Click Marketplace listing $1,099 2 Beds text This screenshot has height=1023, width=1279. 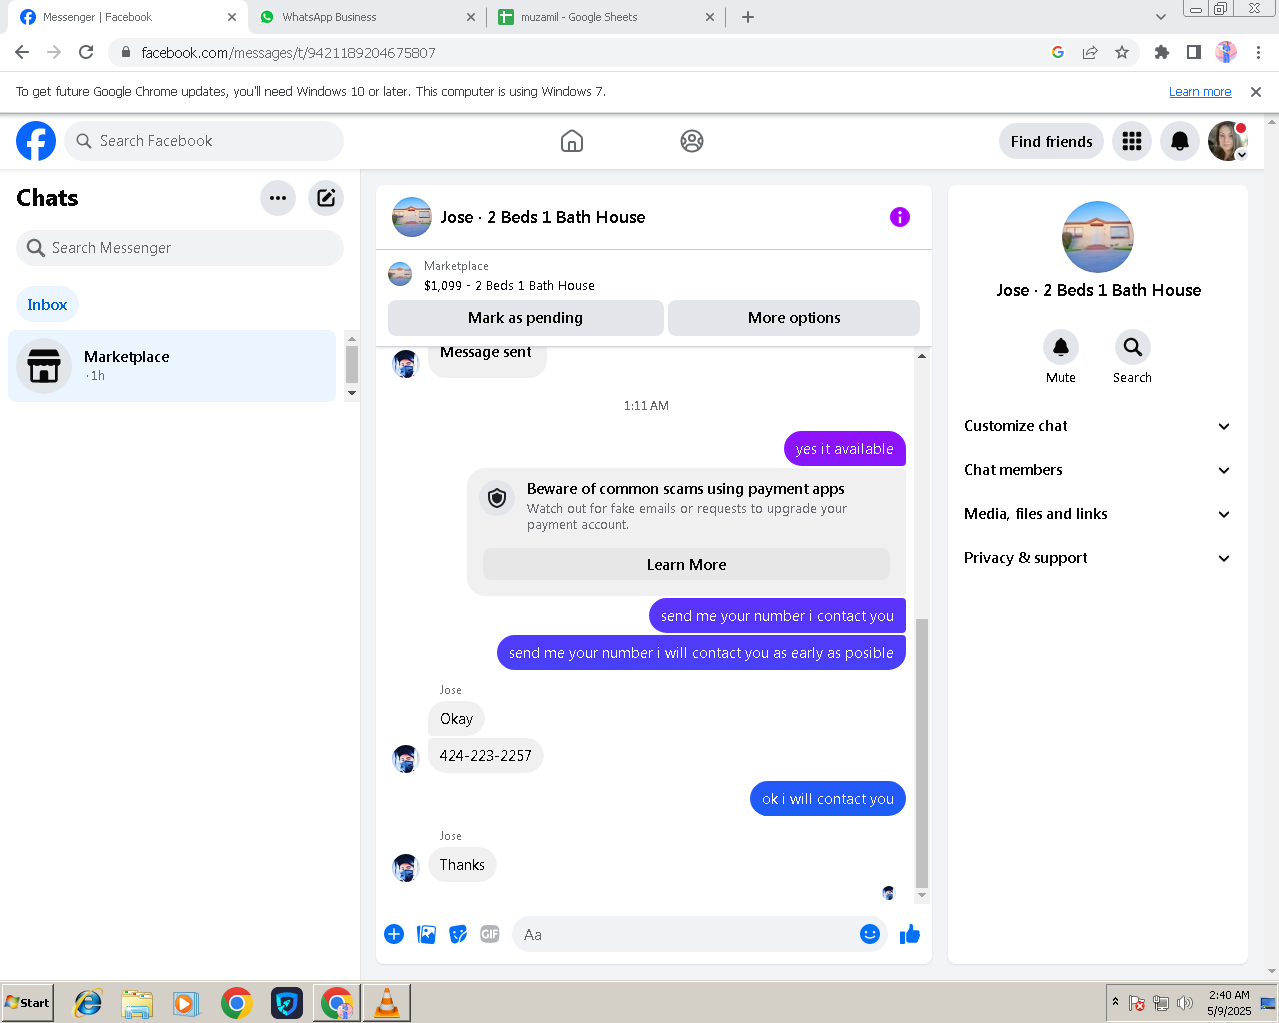pos(509,286)
